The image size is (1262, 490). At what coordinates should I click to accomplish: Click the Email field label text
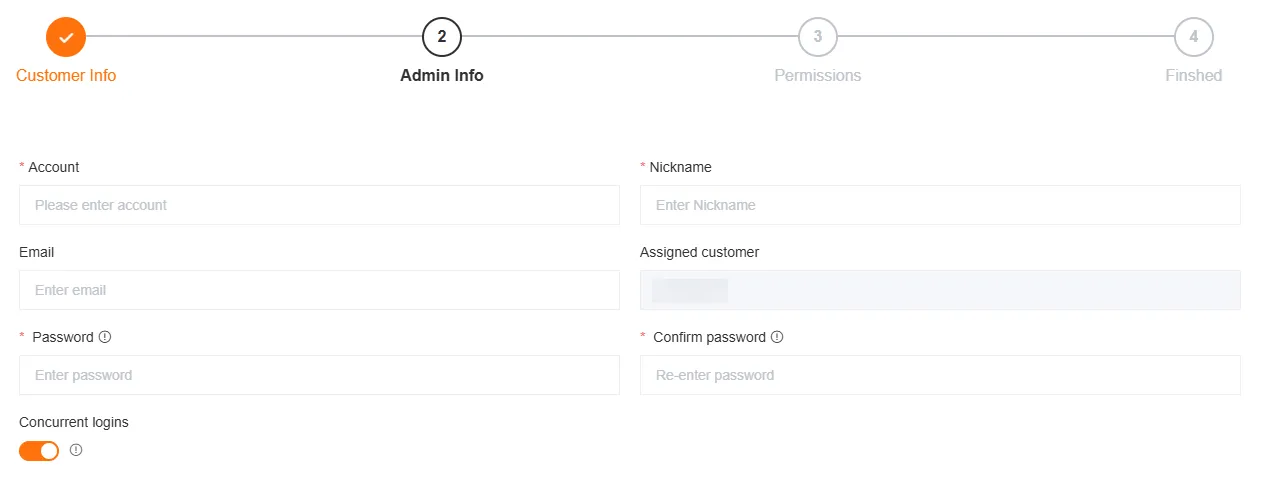pos(37,252)
